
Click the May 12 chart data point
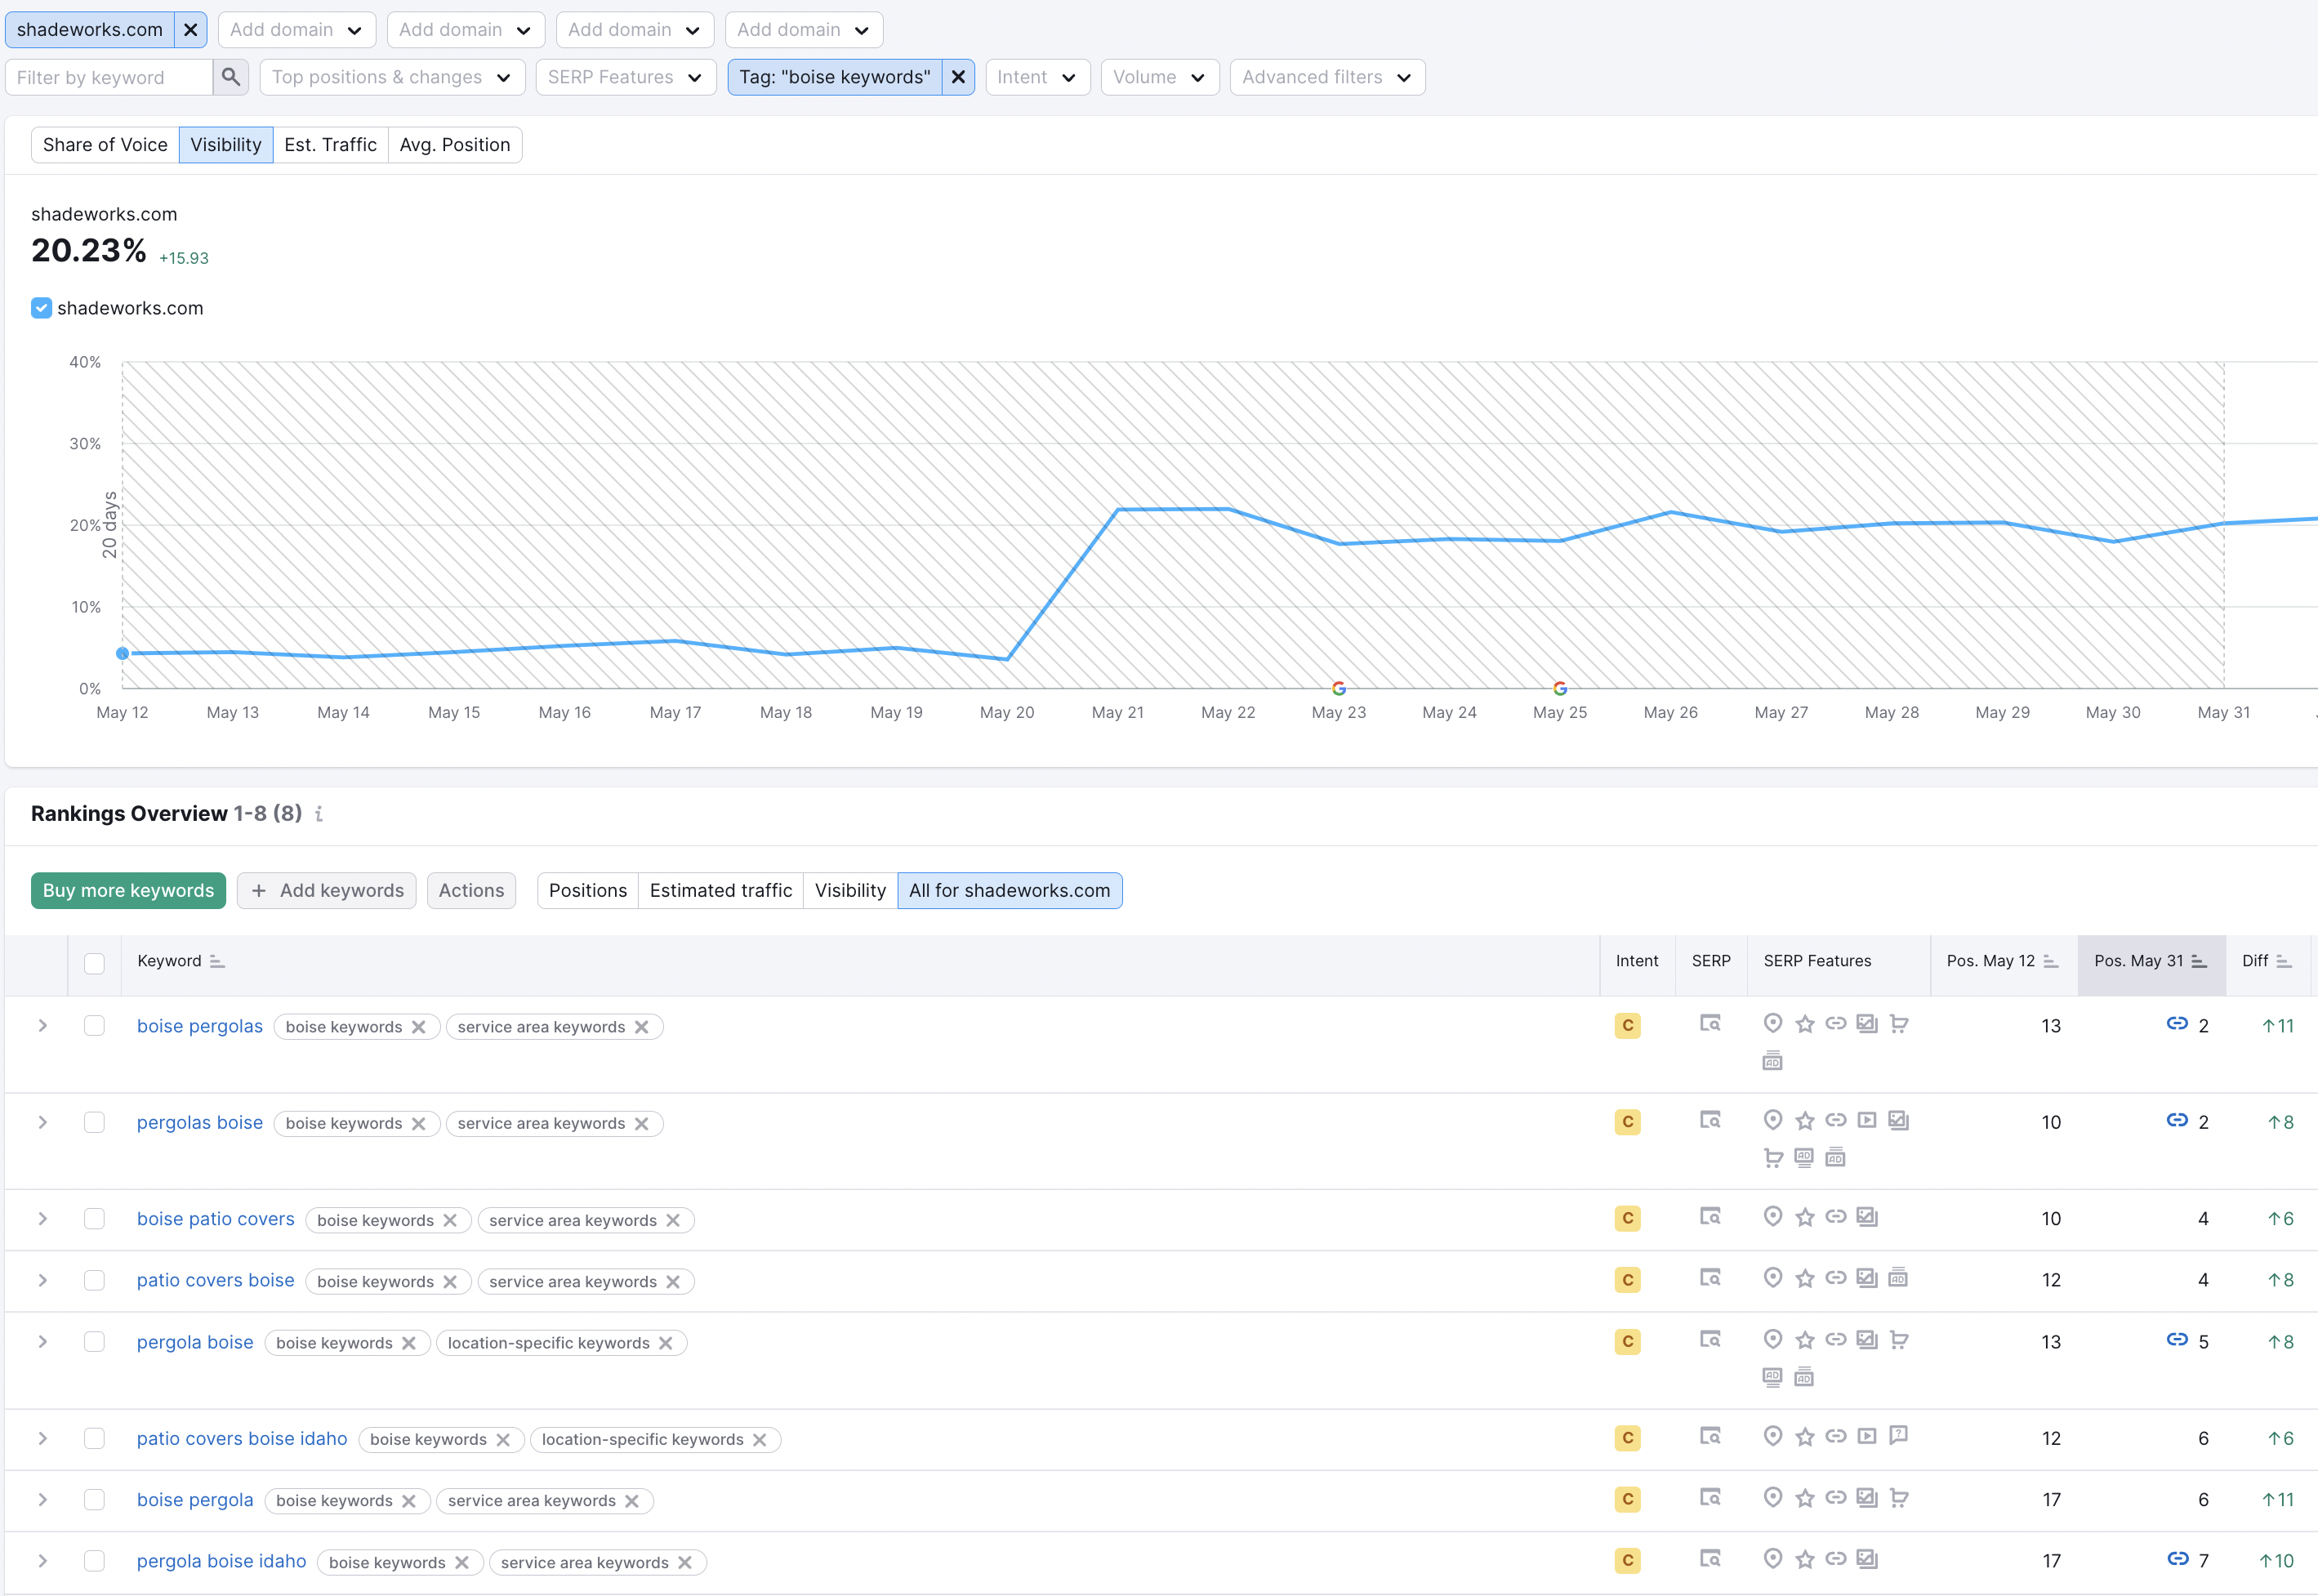coord(122,654)
